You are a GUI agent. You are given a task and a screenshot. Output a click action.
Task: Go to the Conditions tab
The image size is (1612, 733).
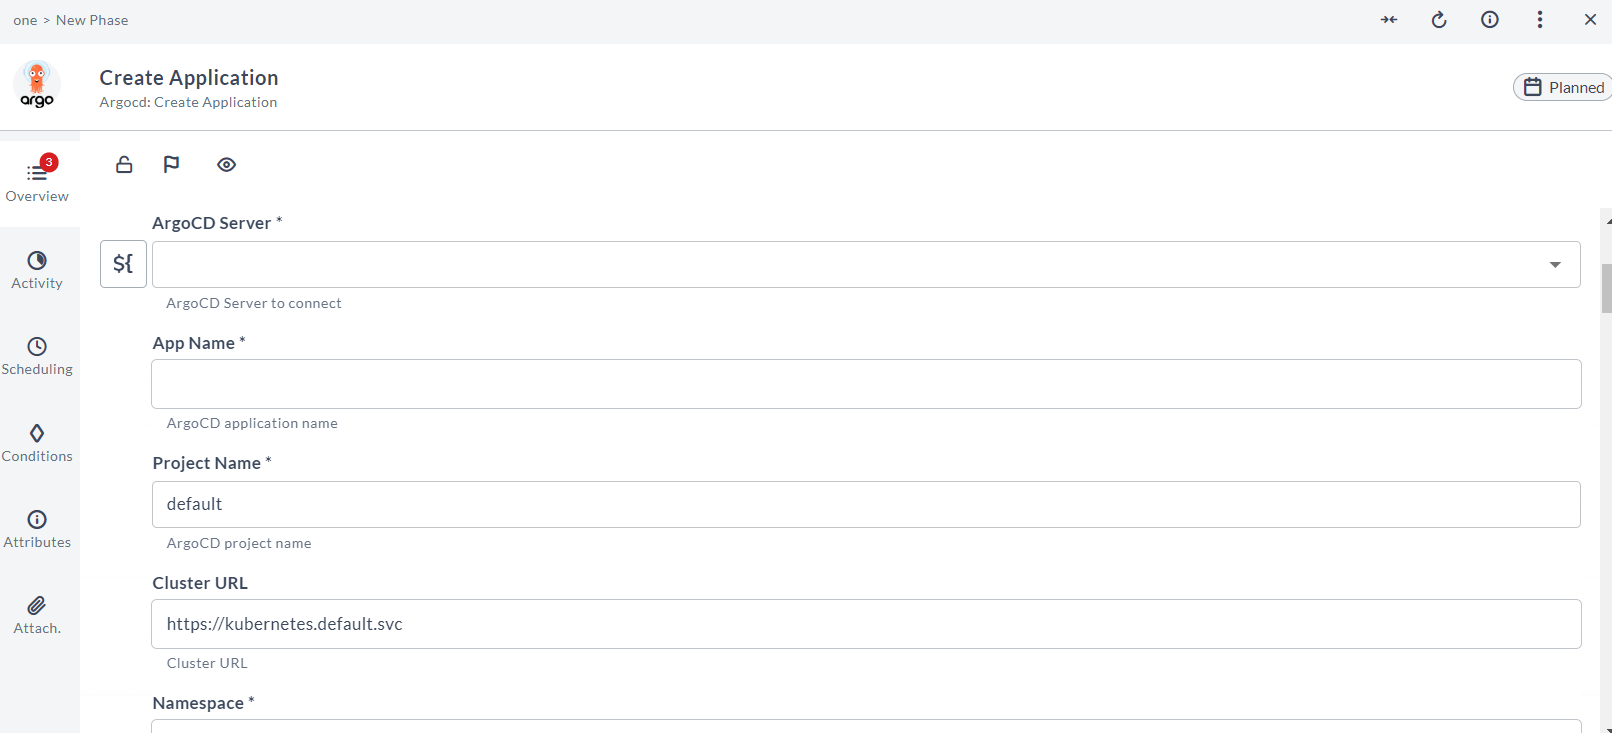point(37,443)
